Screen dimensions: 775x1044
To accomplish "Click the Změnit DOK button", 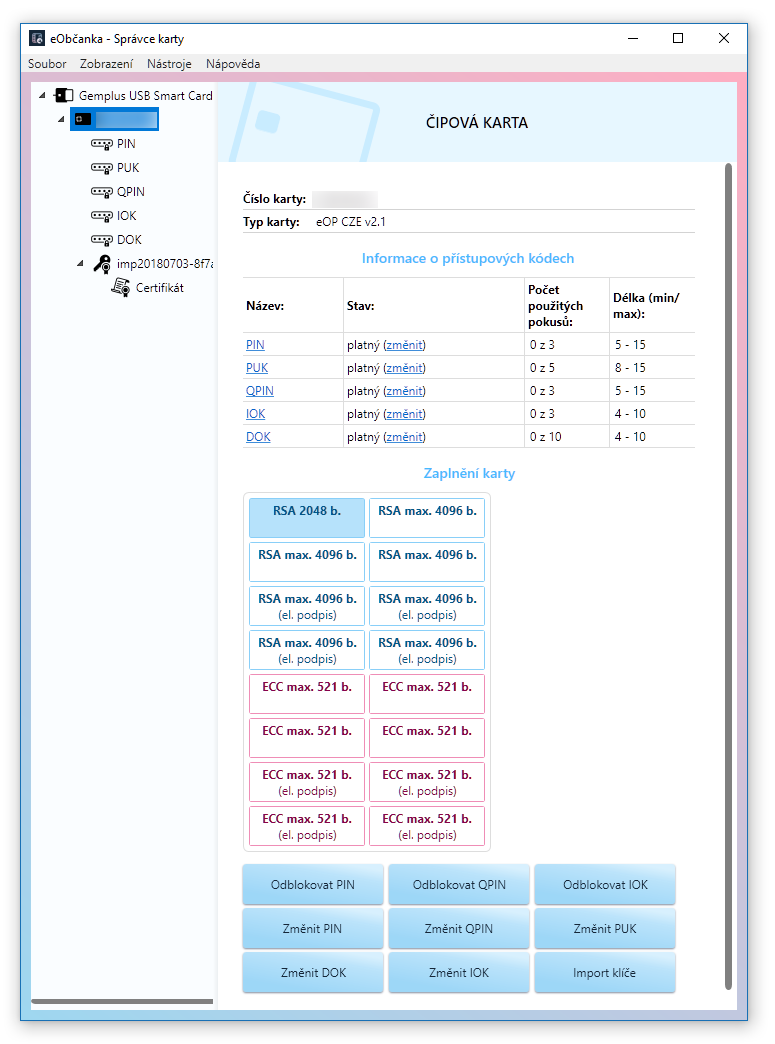I will point(313,973).
